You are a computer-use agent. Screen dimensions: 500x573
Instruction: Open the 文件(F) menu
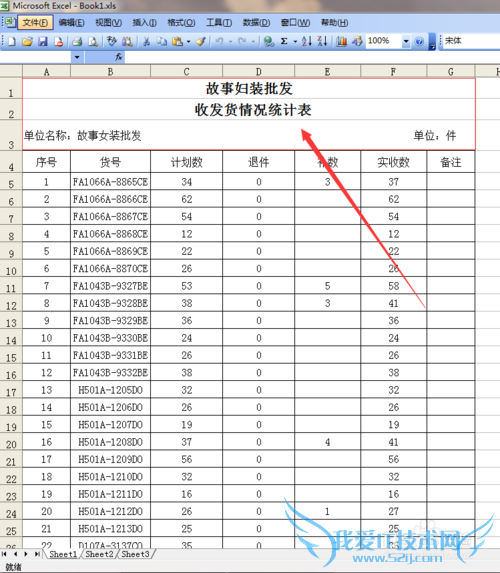(35, 23)
